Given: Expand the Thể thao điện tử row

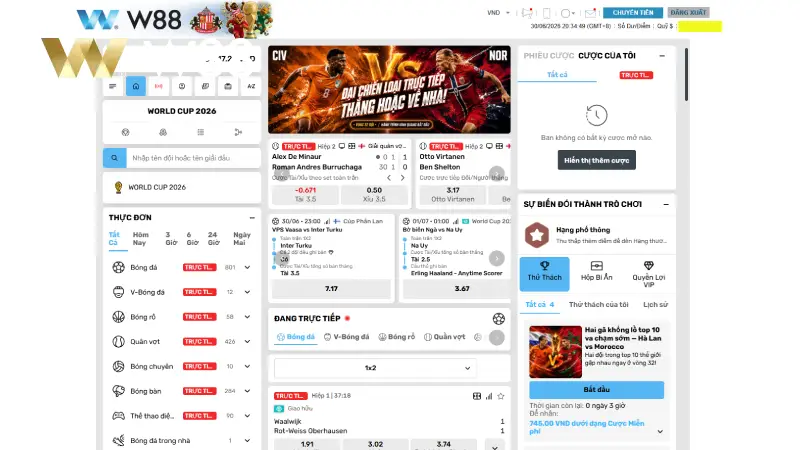Looking at the screenshot, I should click(x=247, y=416).
